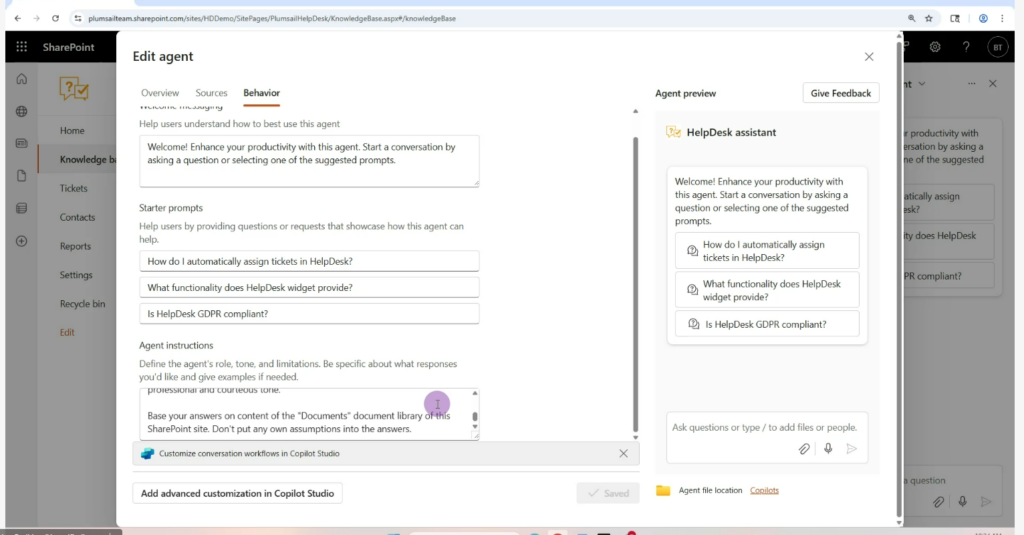This screenshot has height=535, width=1024.
Task: Click the Behavior panel scrollbar
Action: [635, 284]
